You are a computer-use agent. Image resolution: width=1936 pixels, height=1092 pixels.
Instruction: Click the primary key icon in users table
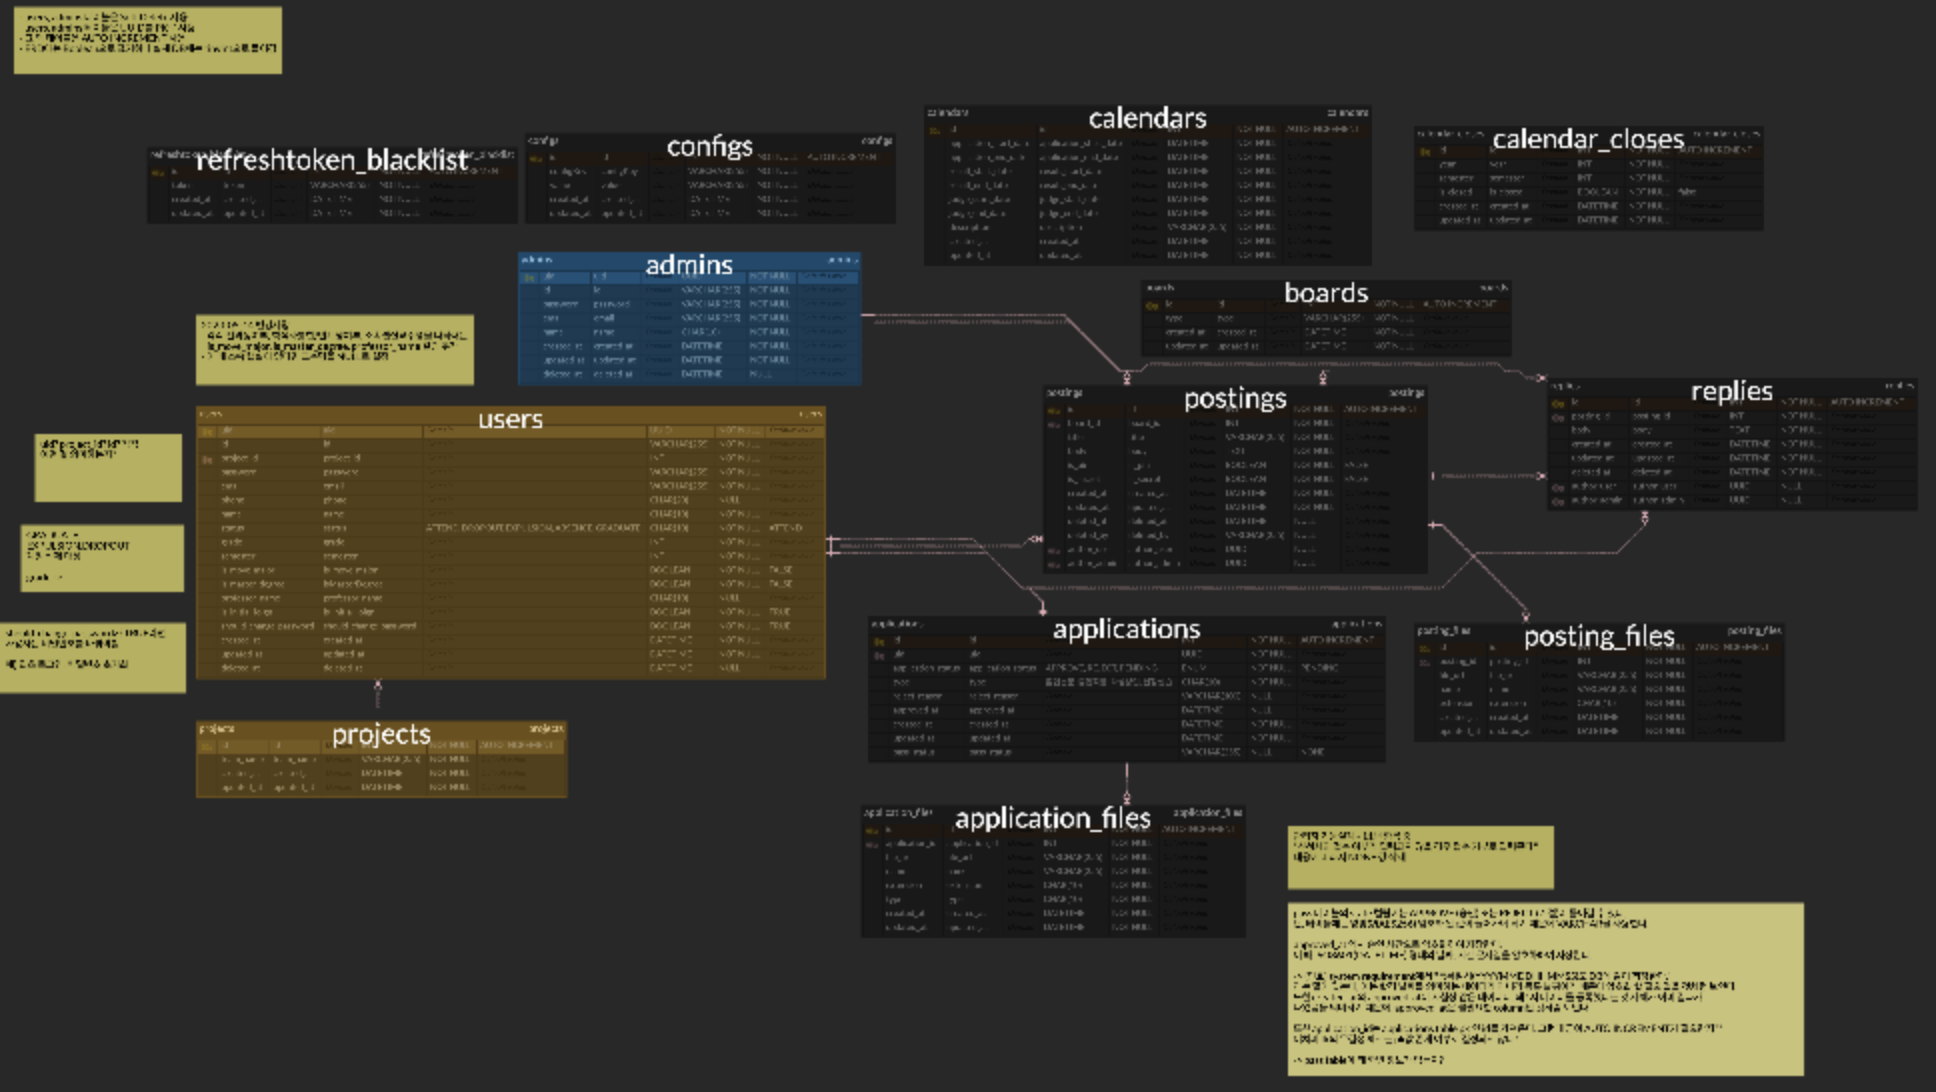click(x=207, y=431)
